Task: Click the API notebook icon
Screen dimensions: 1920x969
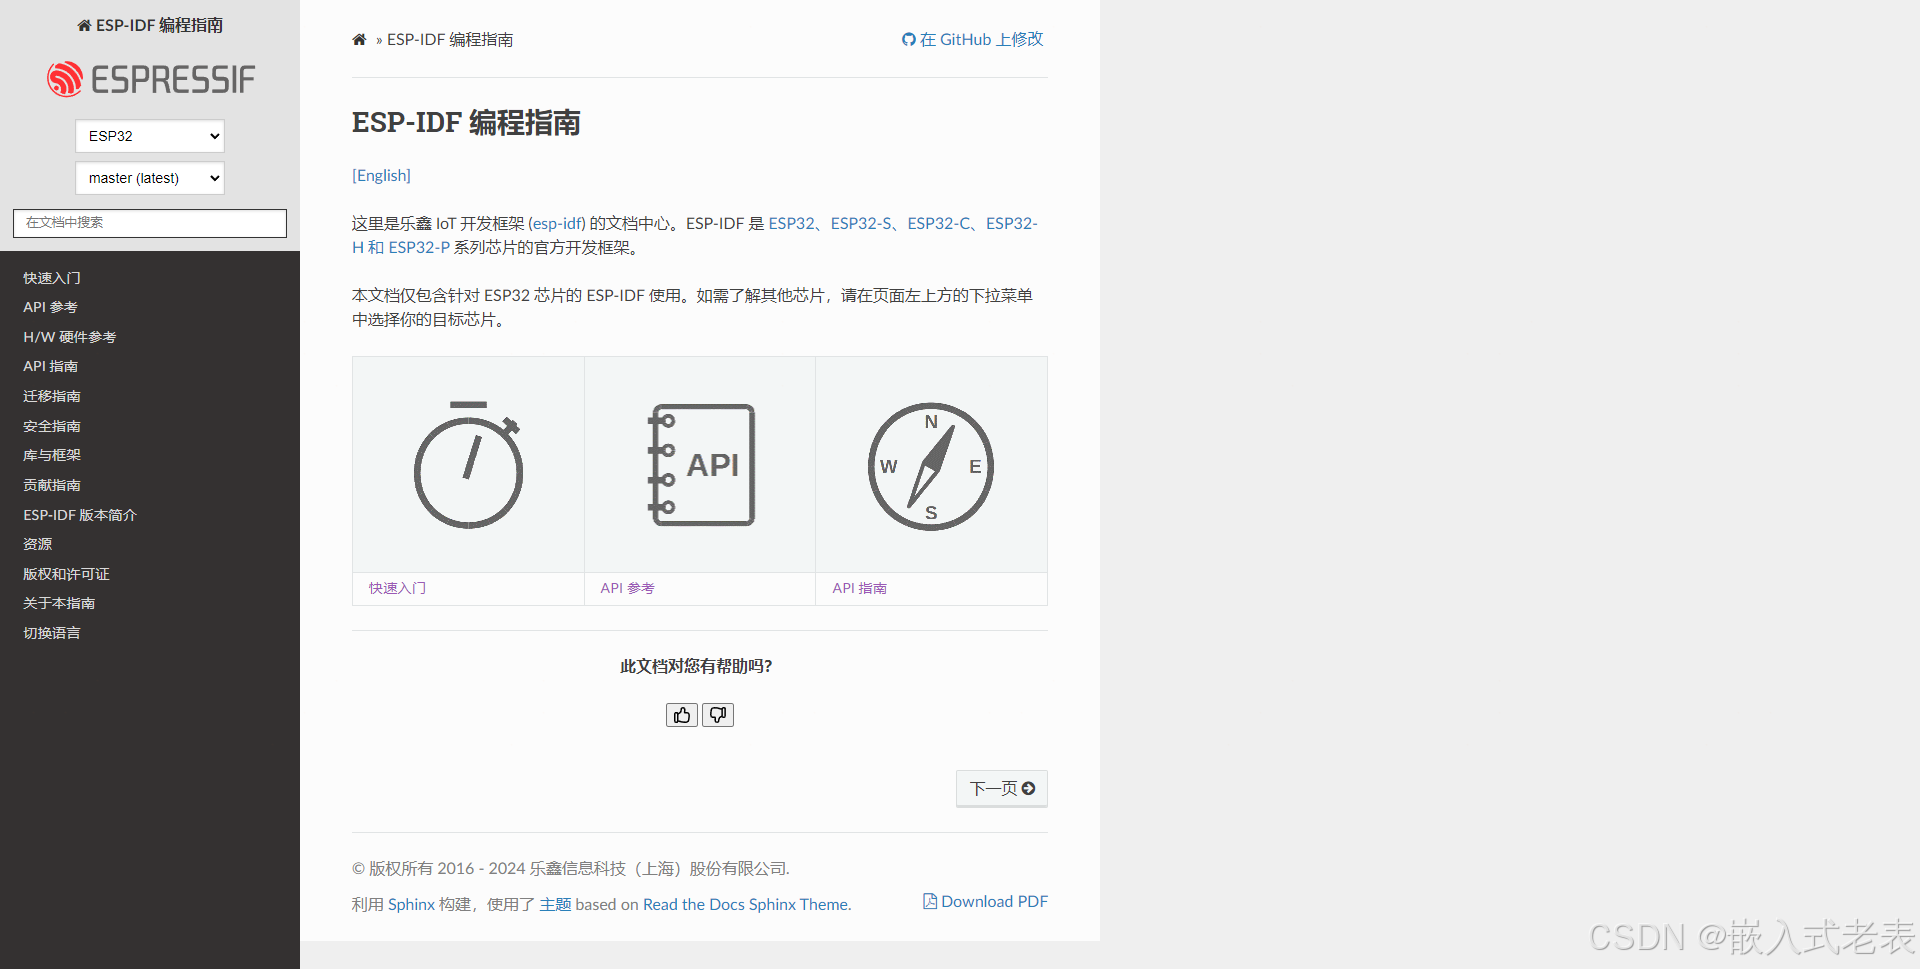Action: (x=700, y=465)
